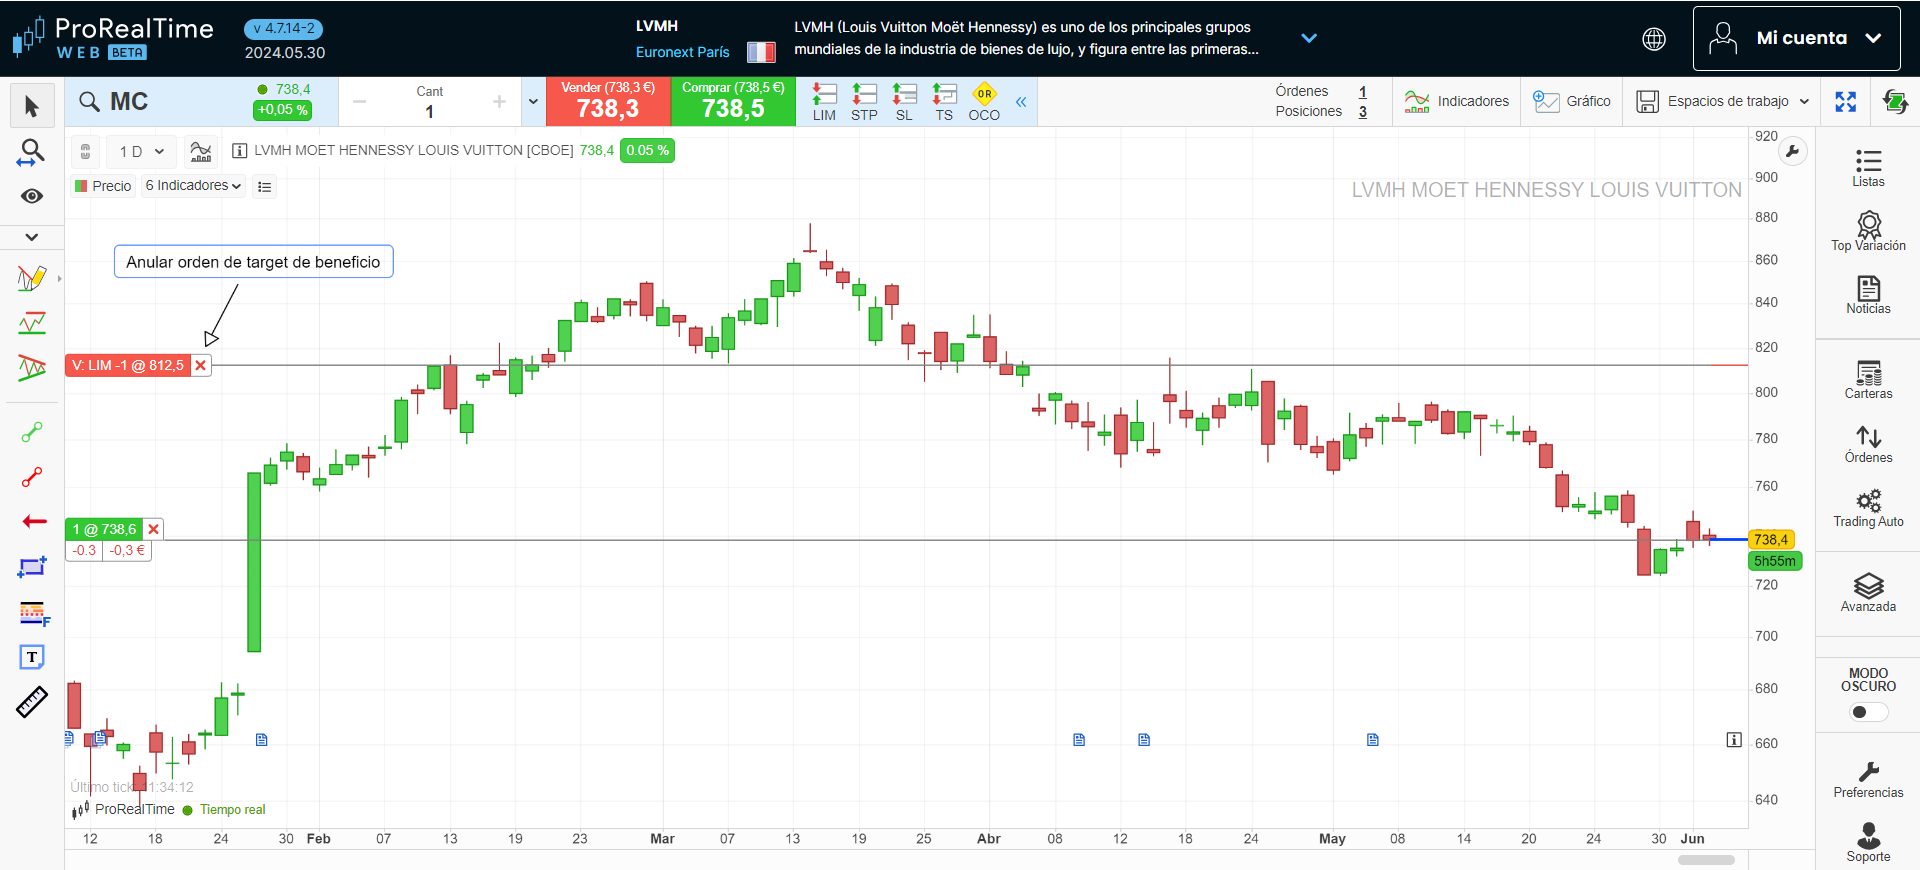Click the Precio color legend
Screen dimensions: 1920x870
click(103, 186)
